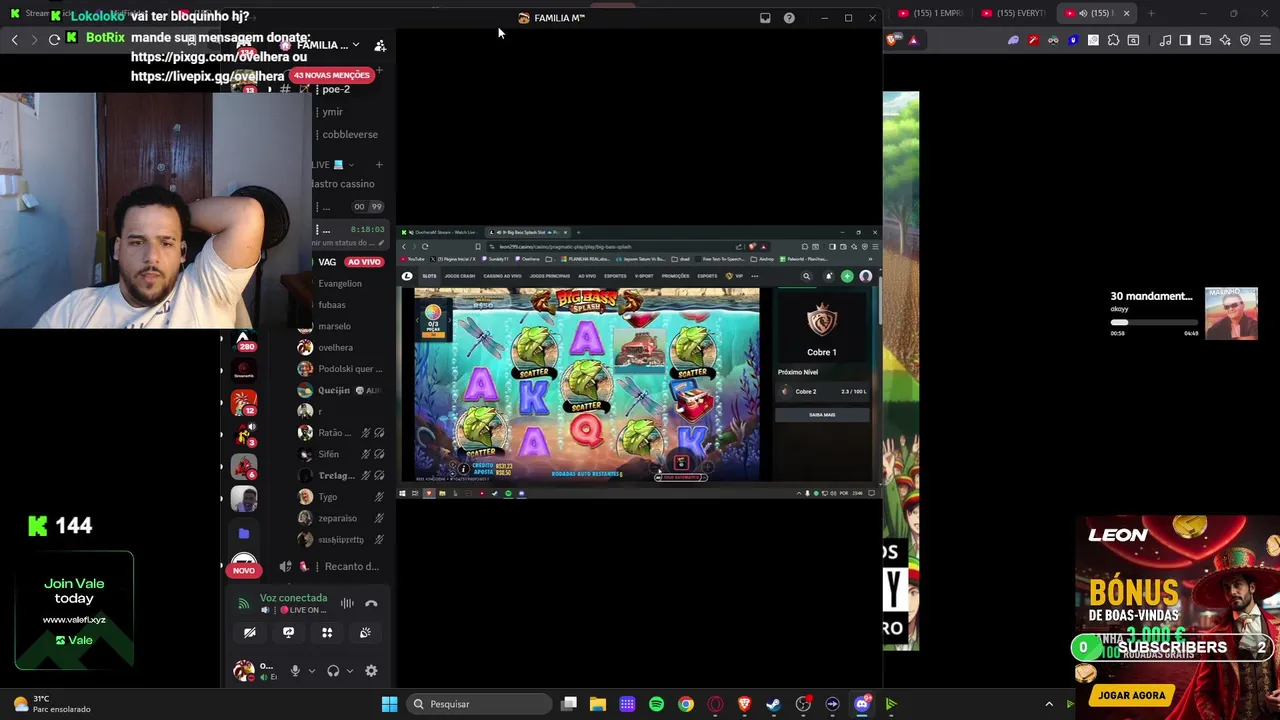
Task: Jump to 43 NOVAS MENÇÕES pill
Action: (332, 75)
